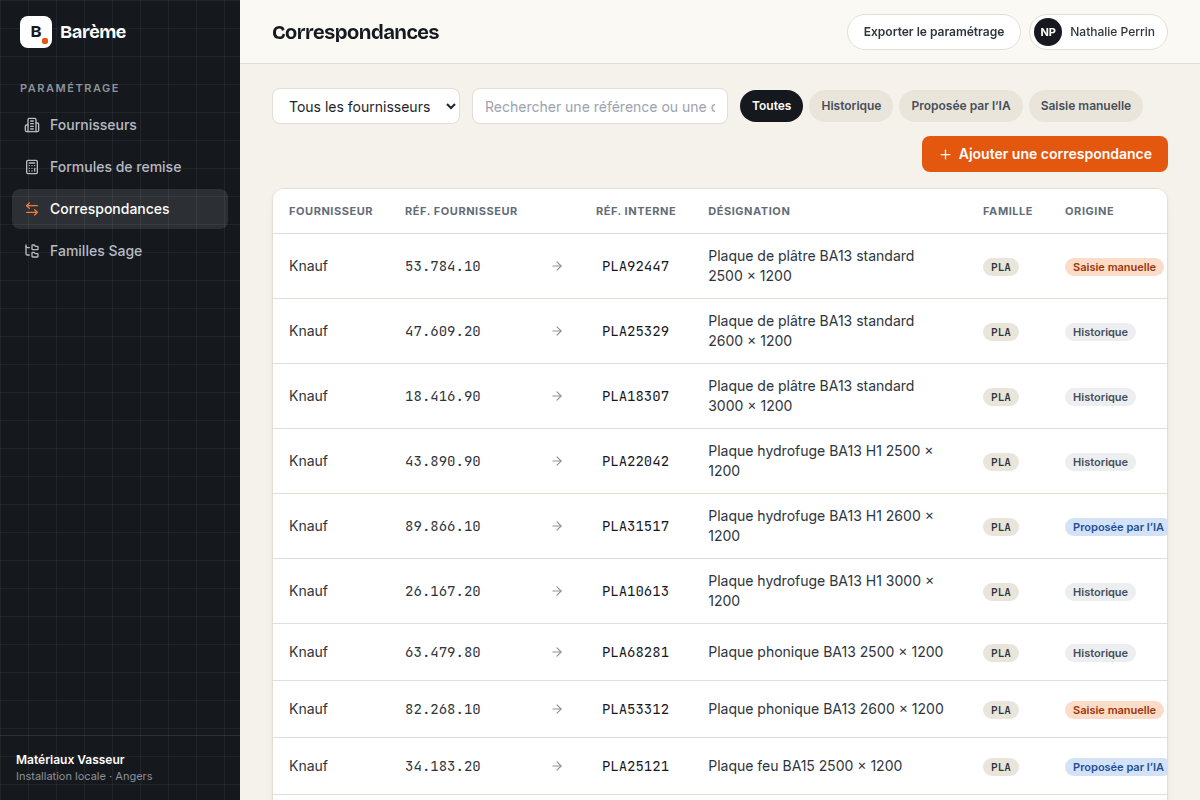The width and height of the screenshot is (1200, 800).
Task: Filter by Saisie manuelle chip
Action: [1086, 106]
